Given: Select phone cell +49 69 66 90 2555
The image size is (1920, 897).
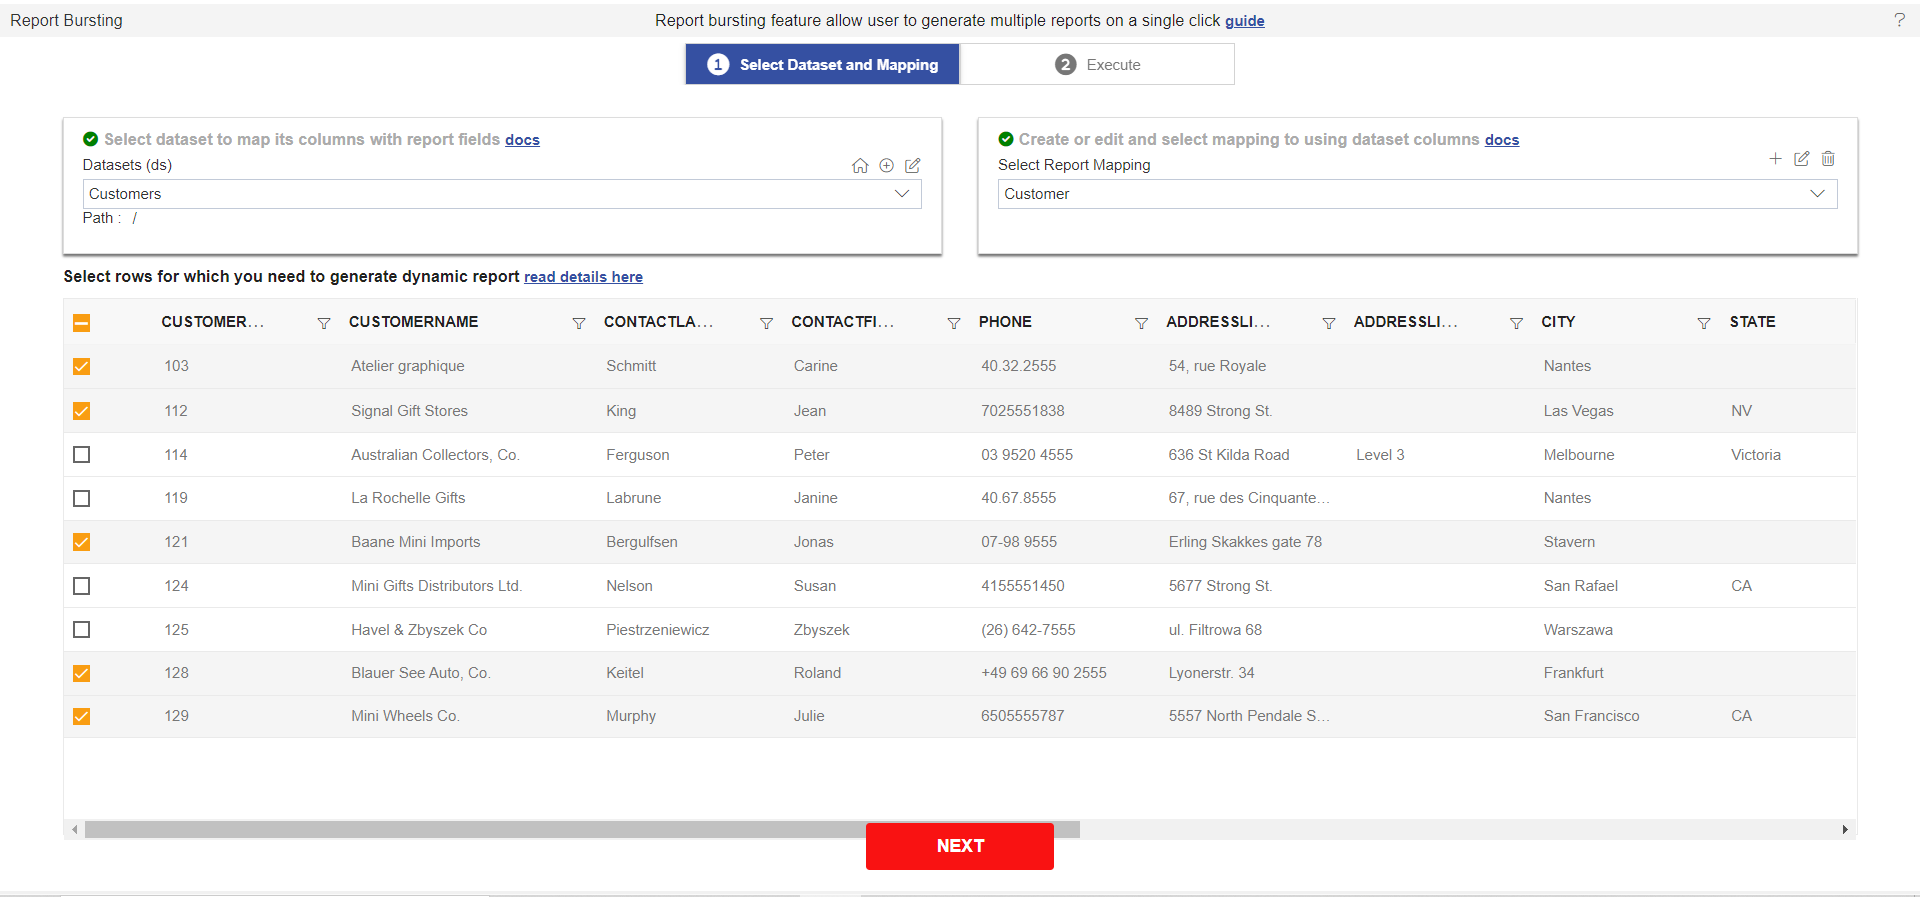Looking at the screenshot, I should (x=1044, y=673).
